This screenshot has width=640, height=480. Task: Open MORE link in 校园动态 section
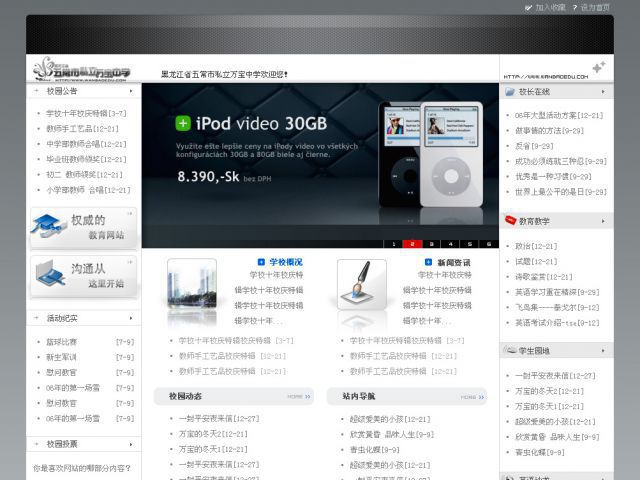tap(296, 397)
